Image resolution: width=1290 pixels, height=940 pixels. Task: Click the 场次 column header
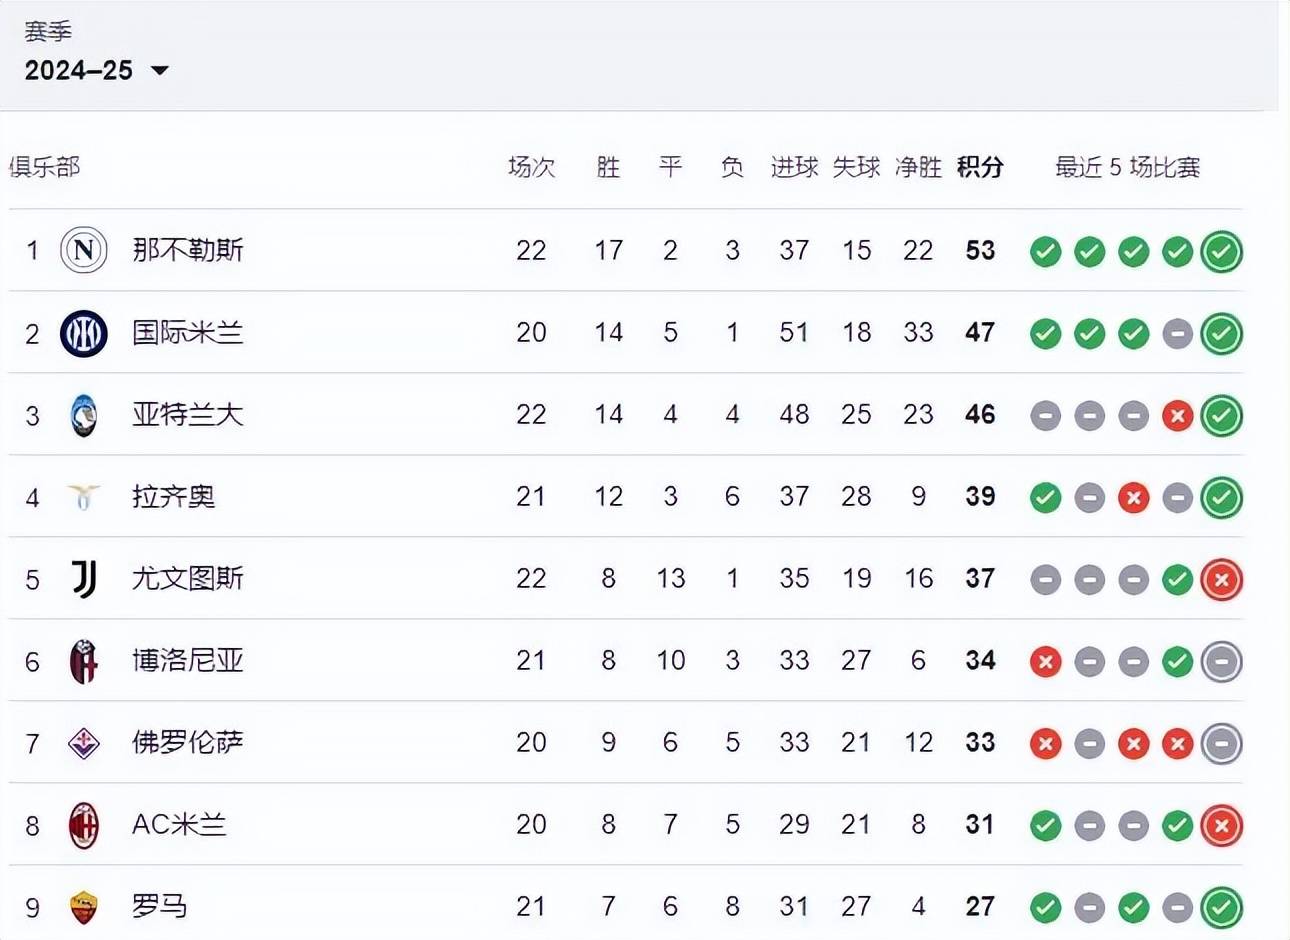coord(531,167)
